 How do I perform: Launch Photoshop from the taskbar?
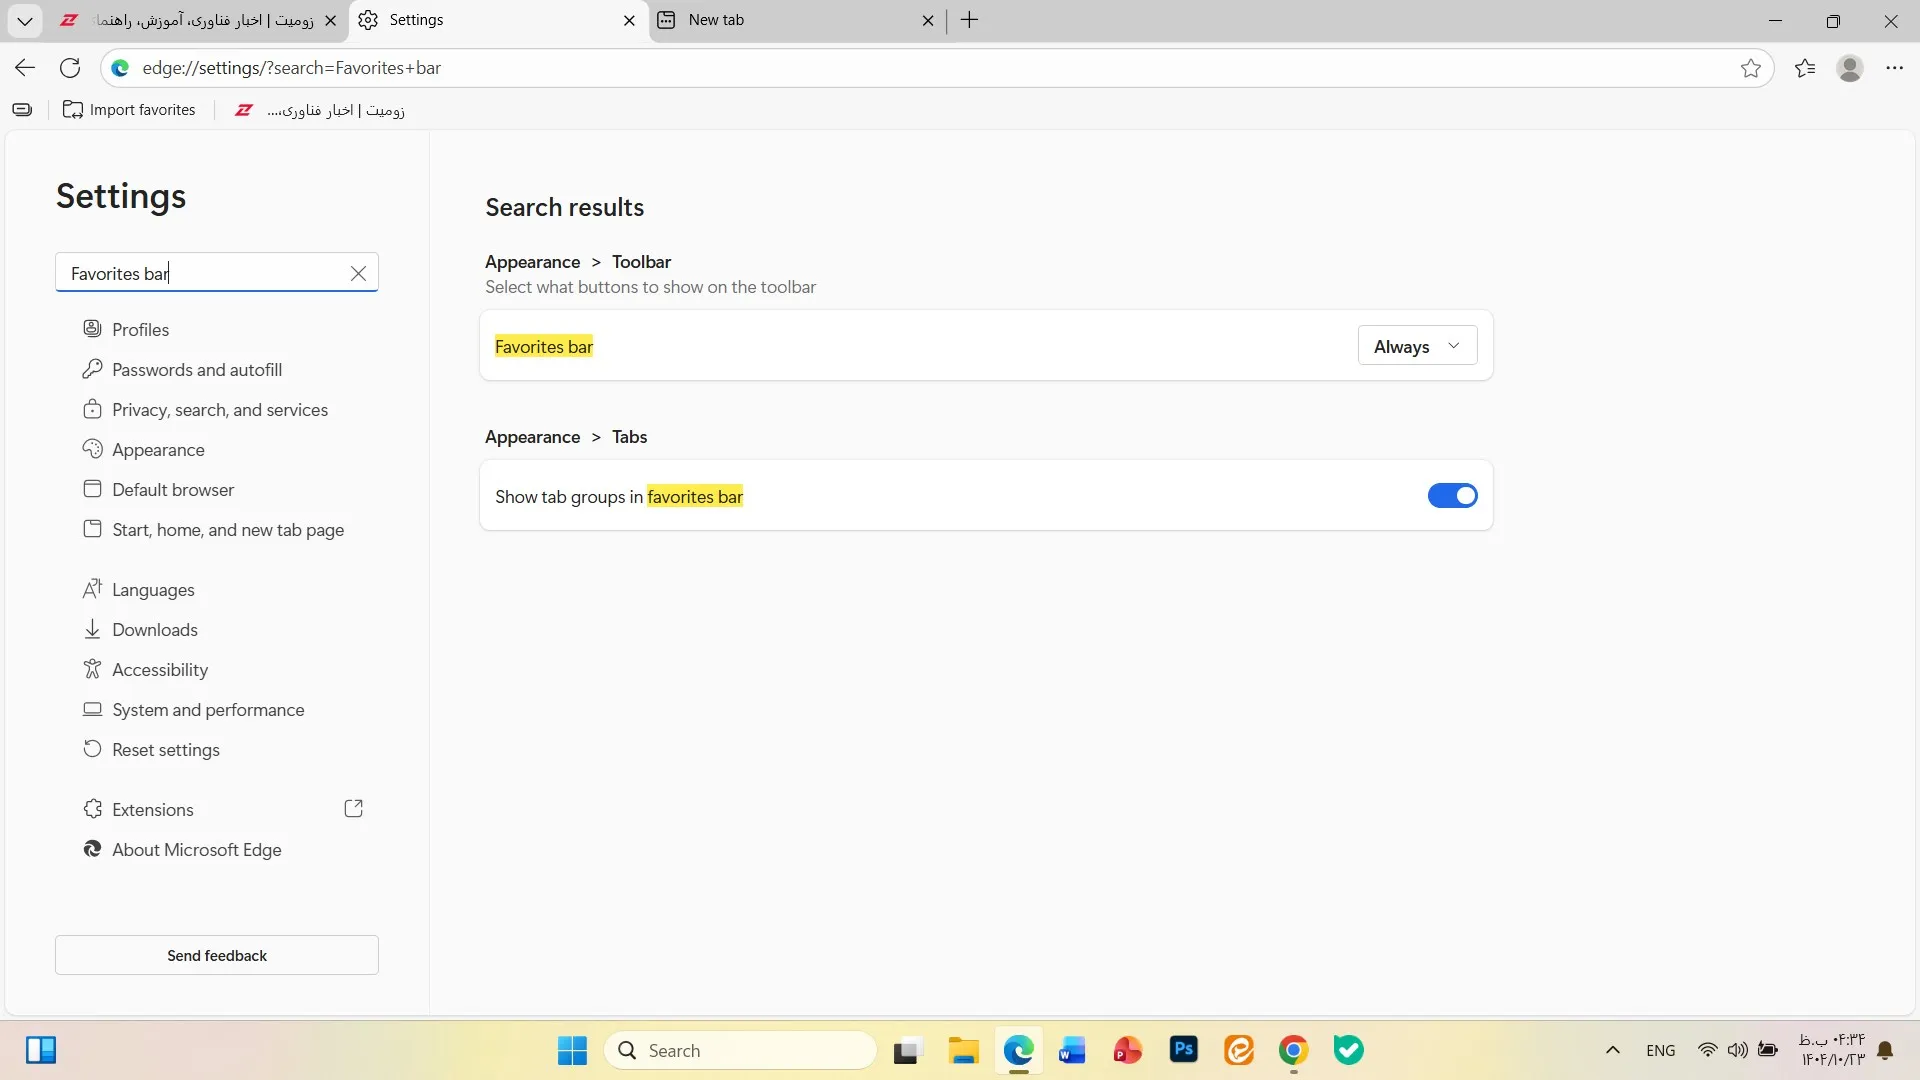tap(1184, 1050)
